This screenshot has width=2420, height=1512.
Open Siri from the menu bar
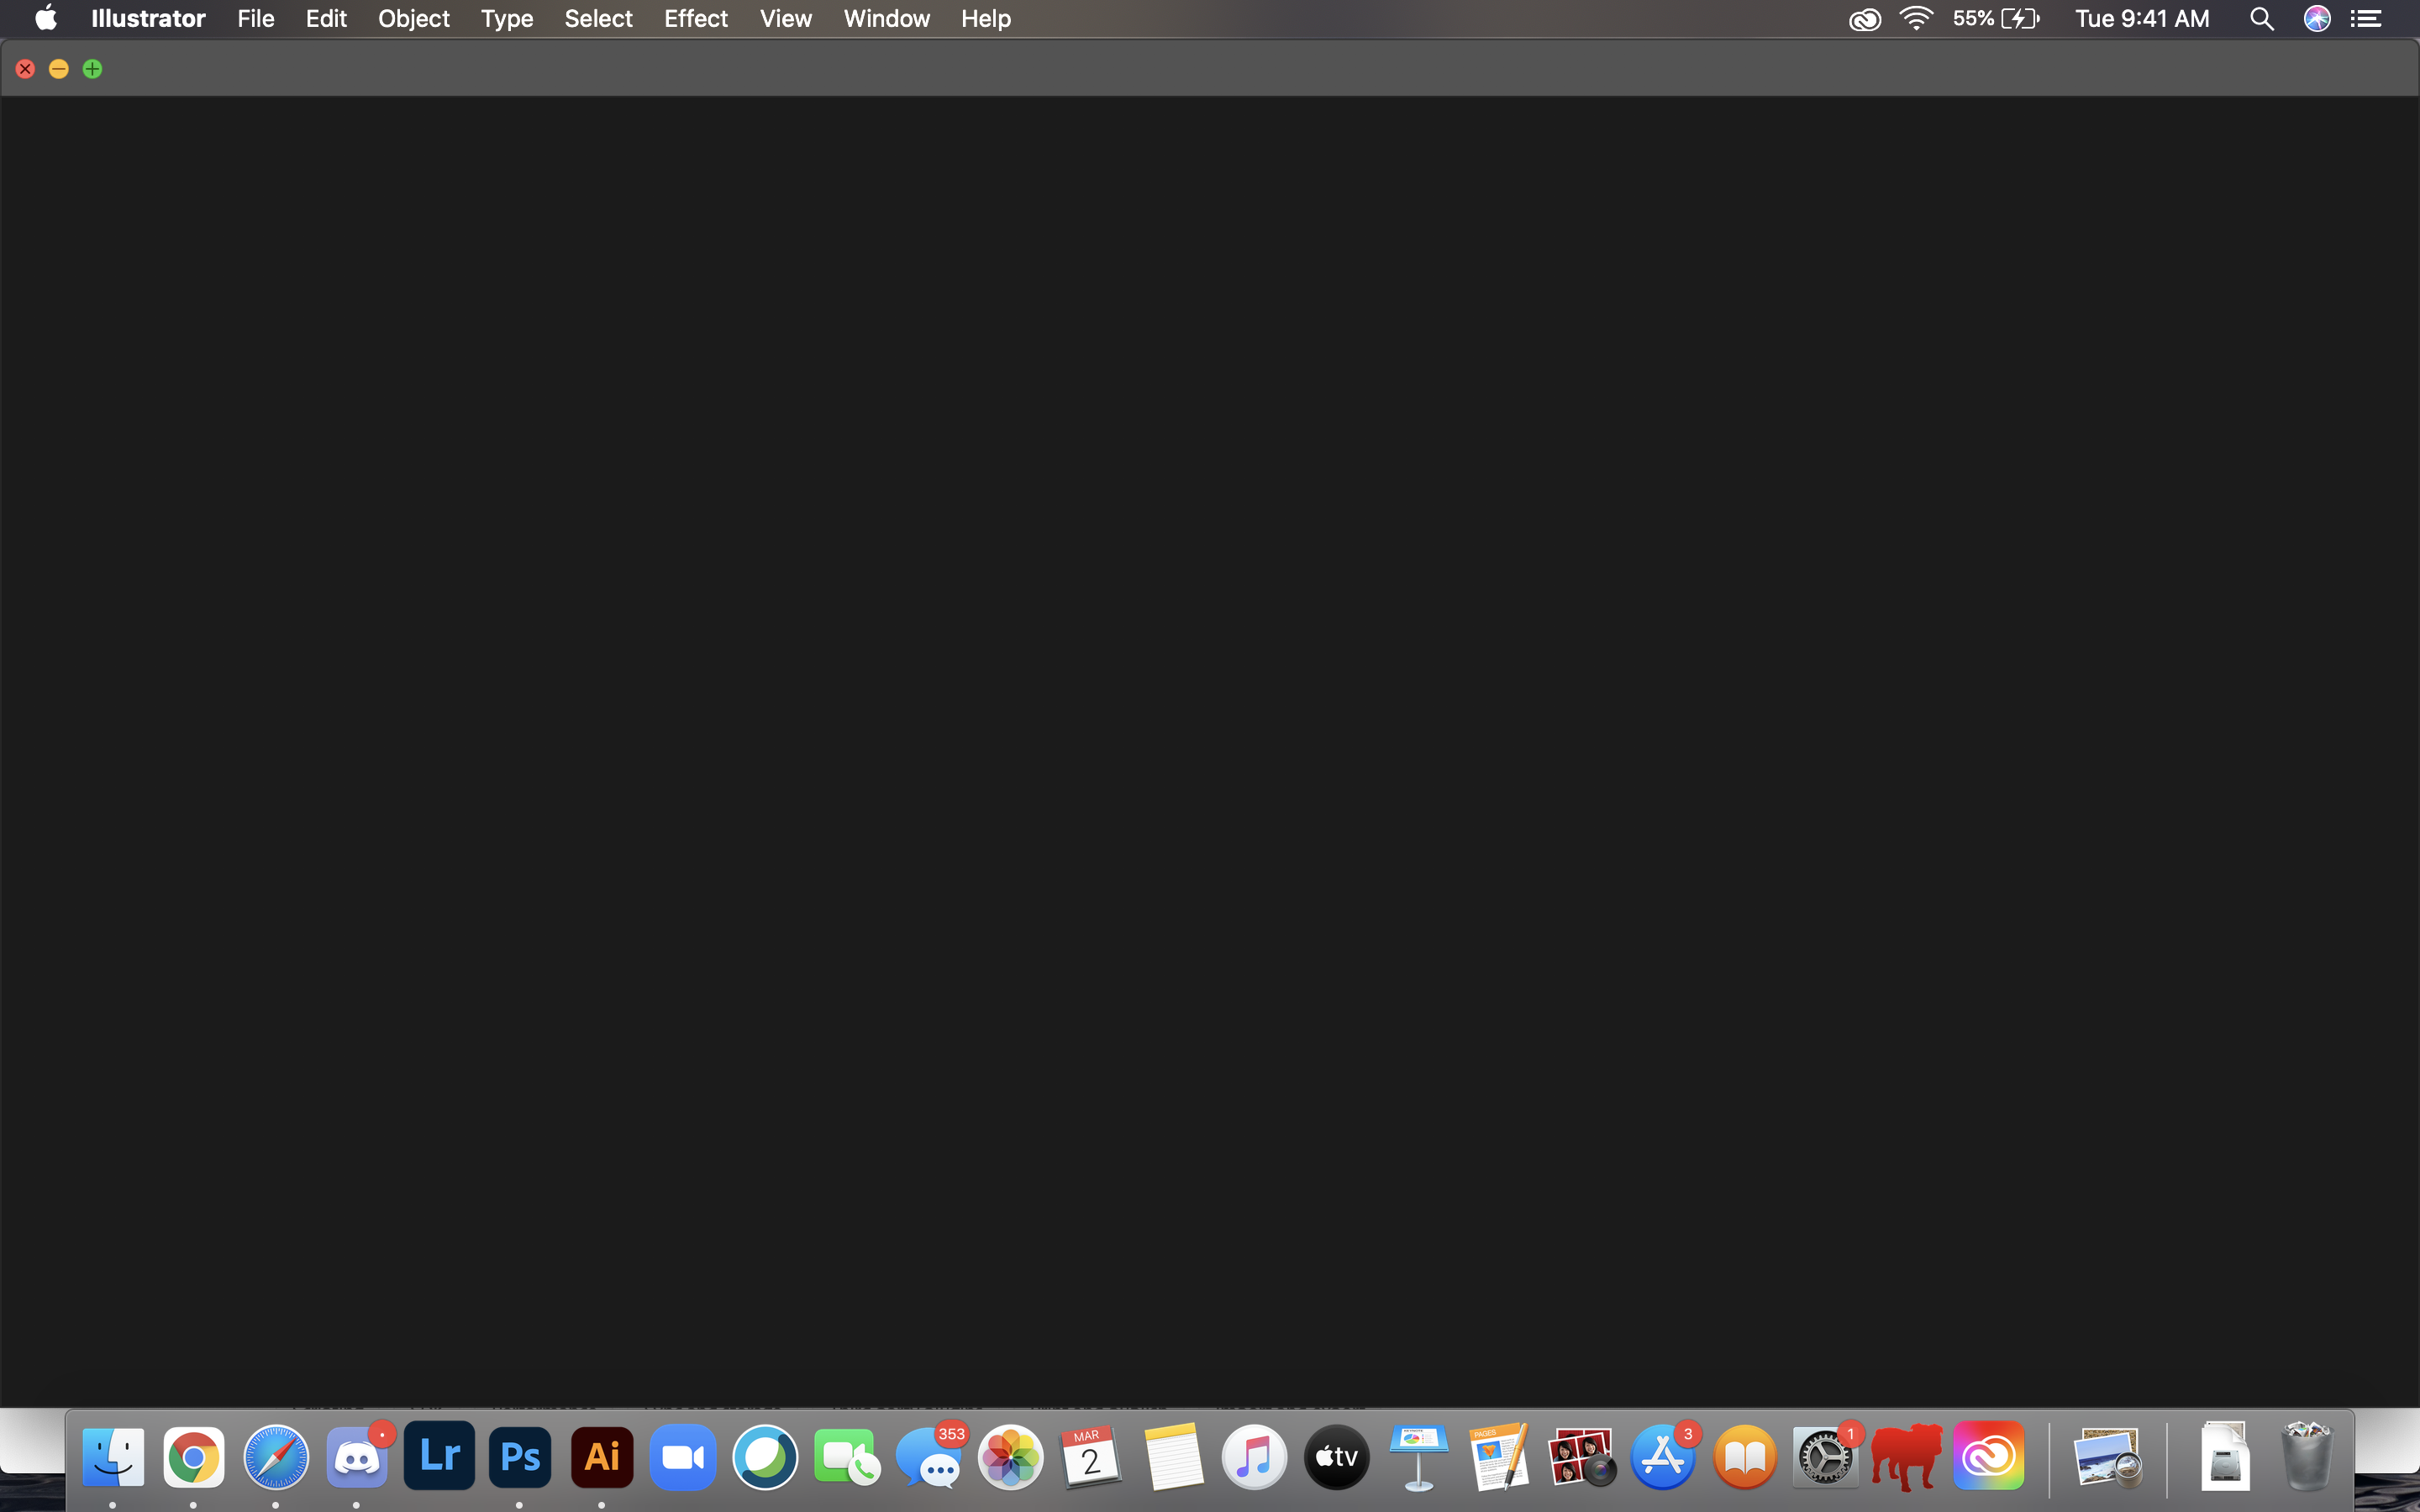(2316, 18)
